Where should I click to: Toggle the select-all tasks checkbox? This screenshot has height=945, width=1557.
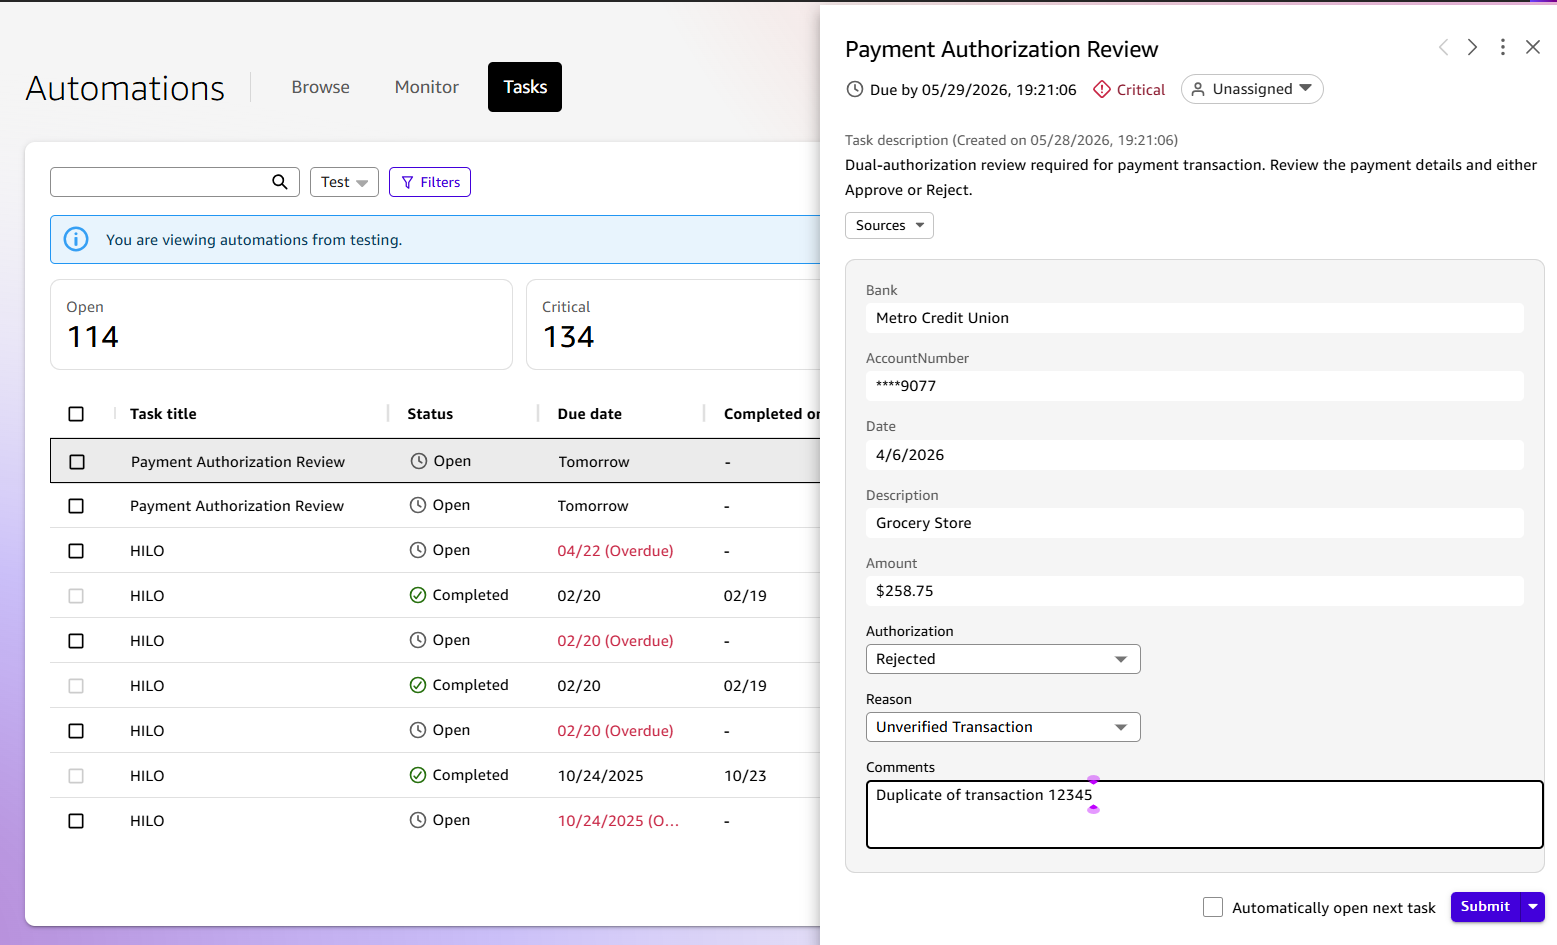[76, 414]
